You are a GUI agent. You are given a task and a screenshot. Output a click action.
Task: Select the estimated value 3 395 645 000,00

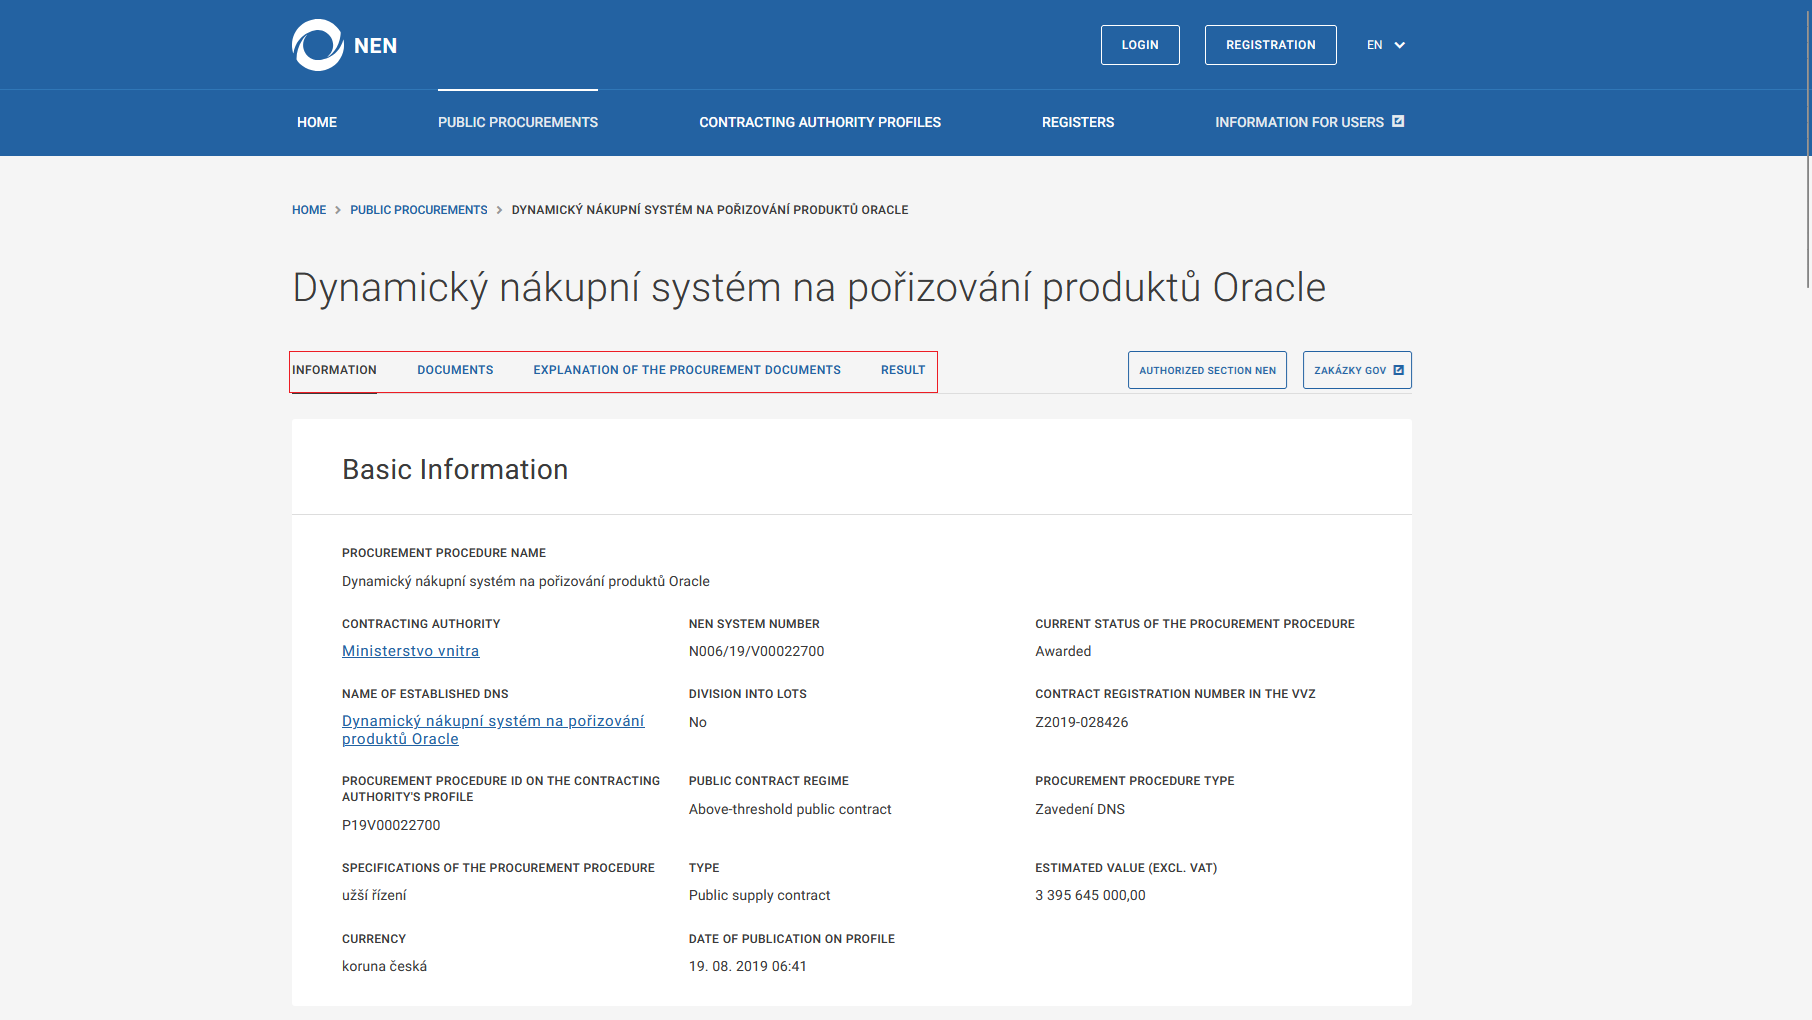[1090, 895]
